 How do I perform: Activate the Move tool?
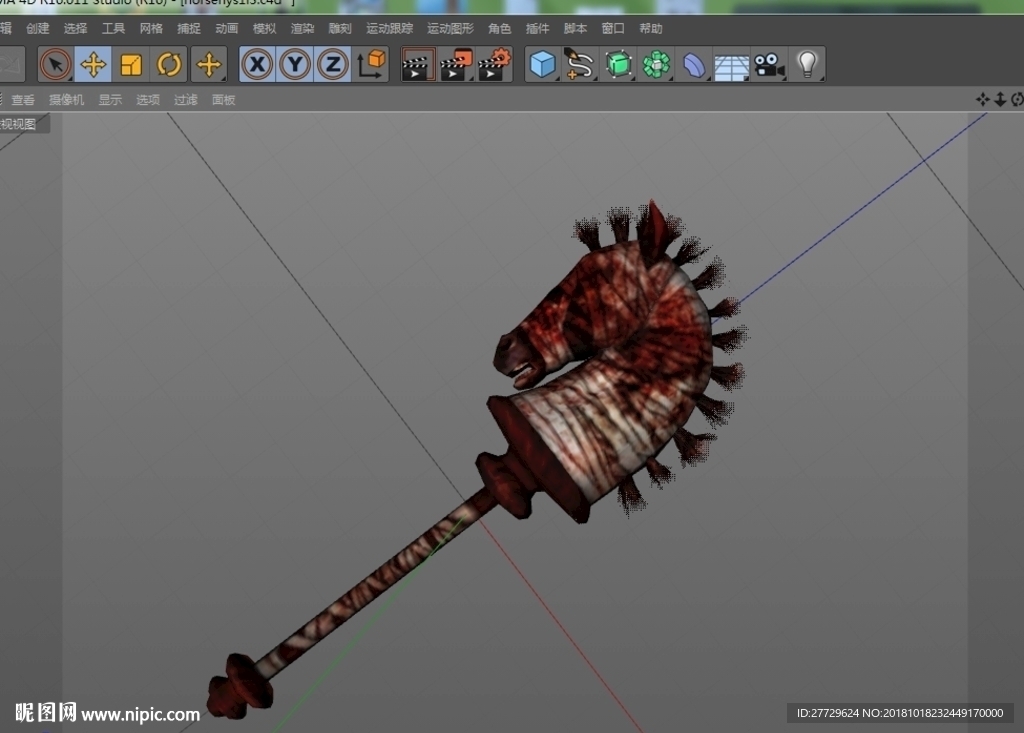point(93,65)
